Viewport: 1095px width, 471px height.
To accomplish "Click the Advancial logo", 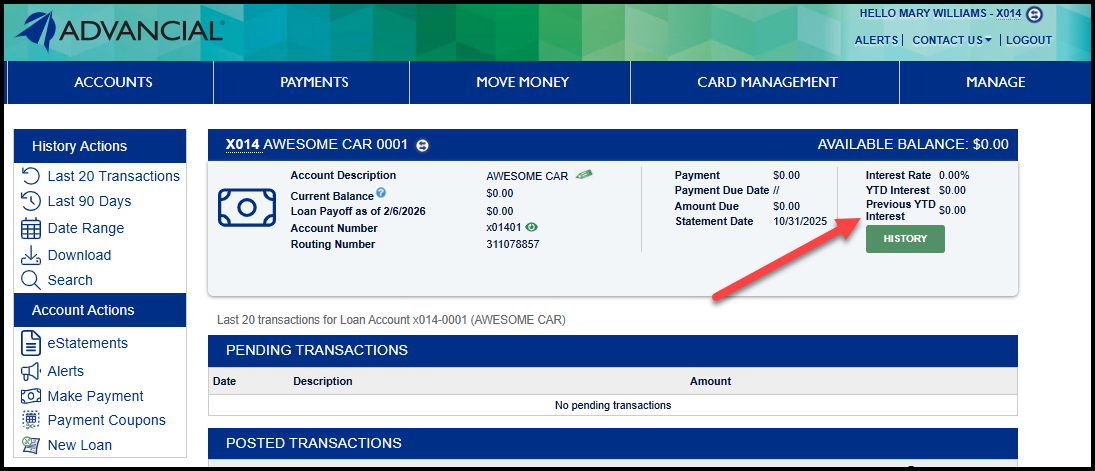I will pyautogui.click(x=119, y=31).
